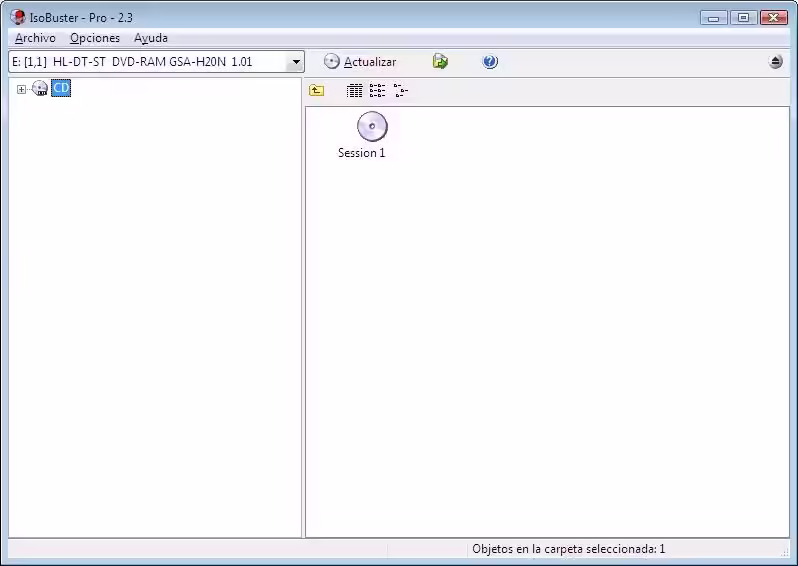The width and height of the screenshot is (798, 566).
Task: Click the IsoBuster app icon in title bar
Action: point(18,17)
